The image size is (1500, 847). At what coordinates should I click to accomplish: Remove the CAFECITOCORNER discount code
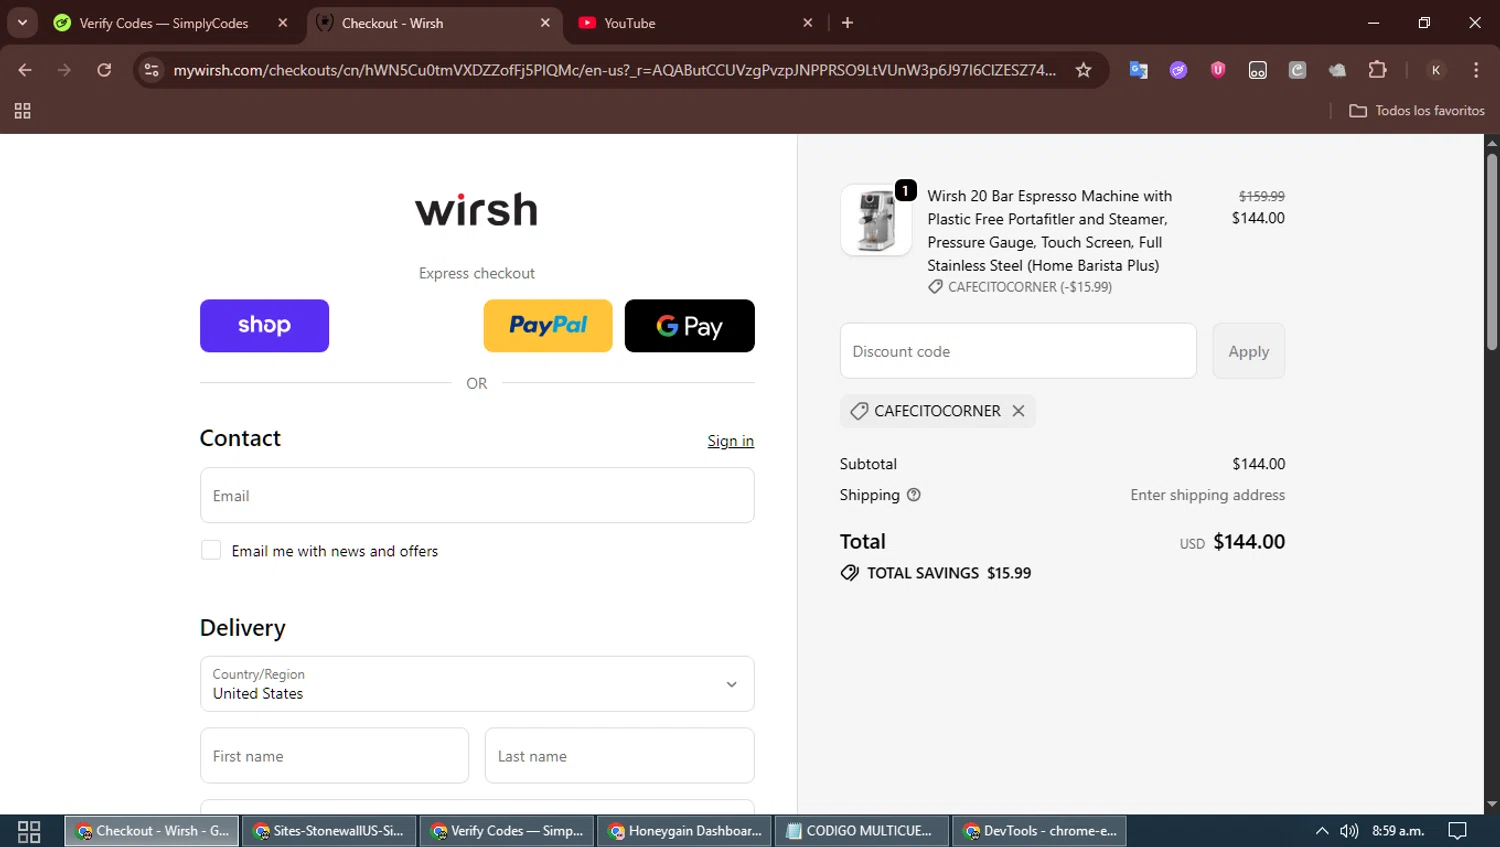(1018, 411)
